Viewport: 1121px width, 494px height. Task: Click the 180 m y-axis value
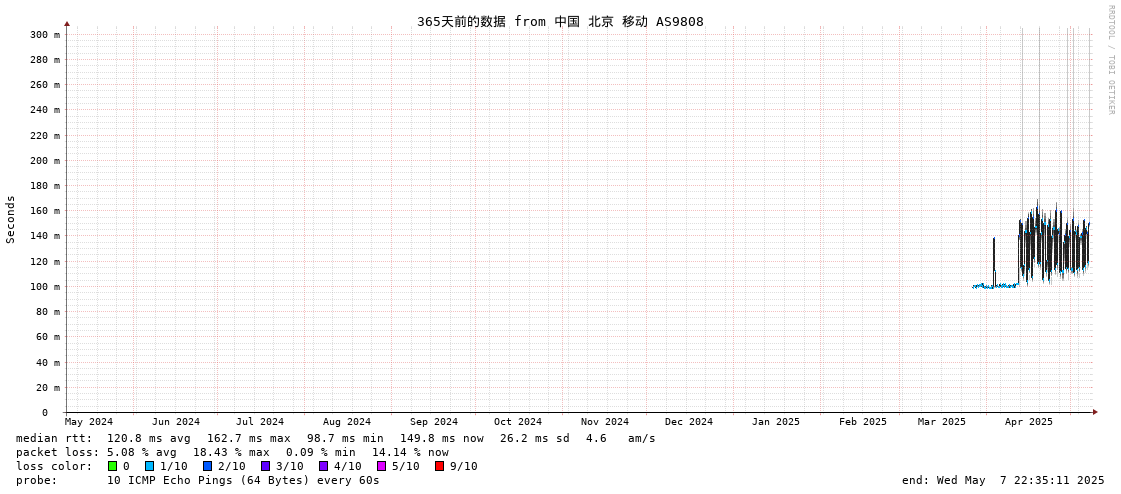tap(45, 185)
